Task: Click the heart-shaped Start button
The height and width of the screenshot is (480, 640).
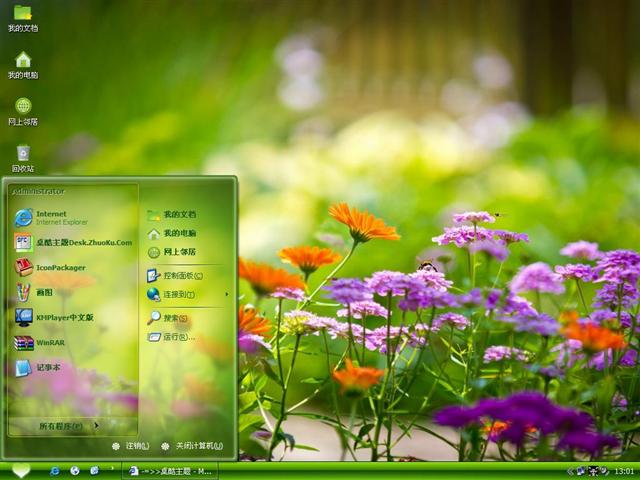Action: pyautogui.click(x=21, y=470)
